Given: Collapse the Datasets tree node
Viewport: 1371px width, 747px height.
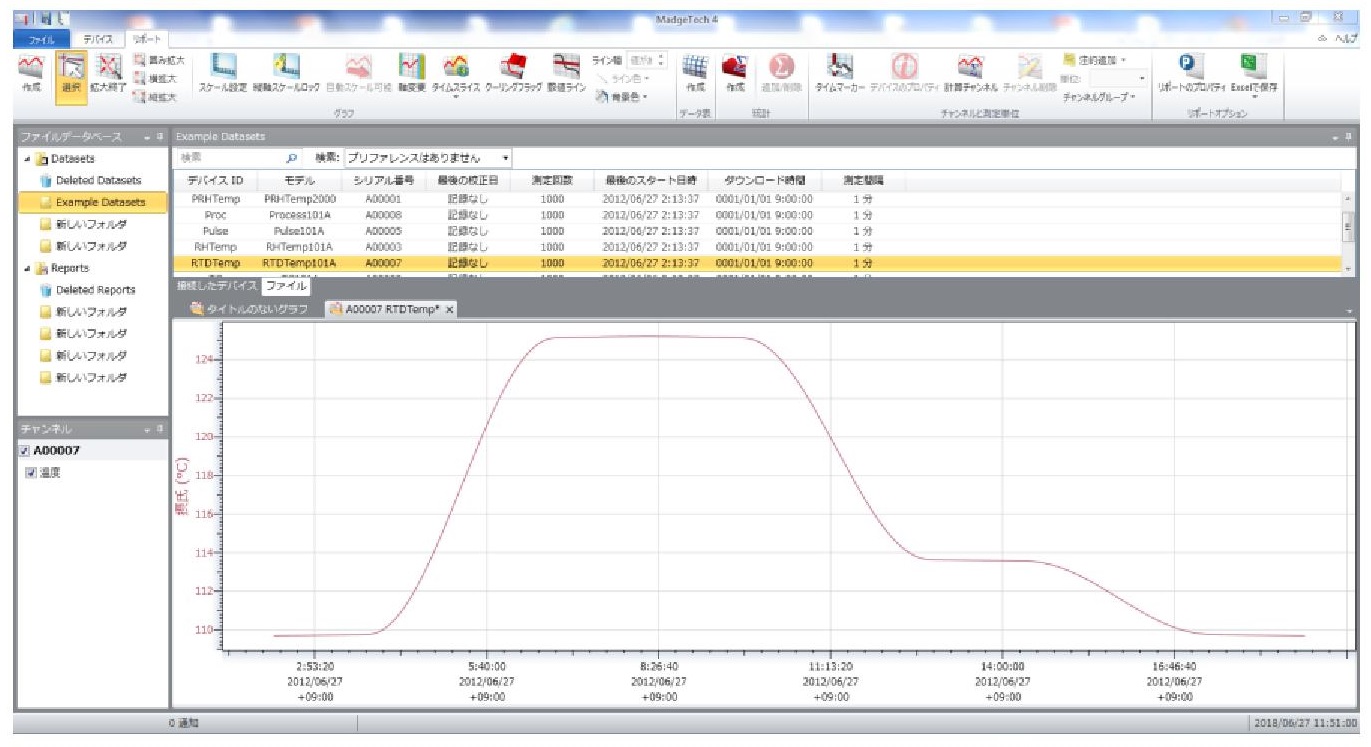Looking at the screenshot, I should (25, 158).
